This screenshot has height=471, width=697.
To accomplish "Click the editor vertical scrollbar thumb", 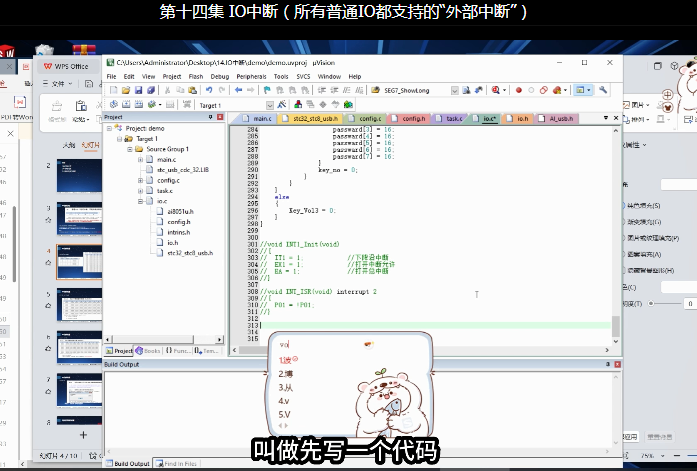I will (x=616, y=326).
